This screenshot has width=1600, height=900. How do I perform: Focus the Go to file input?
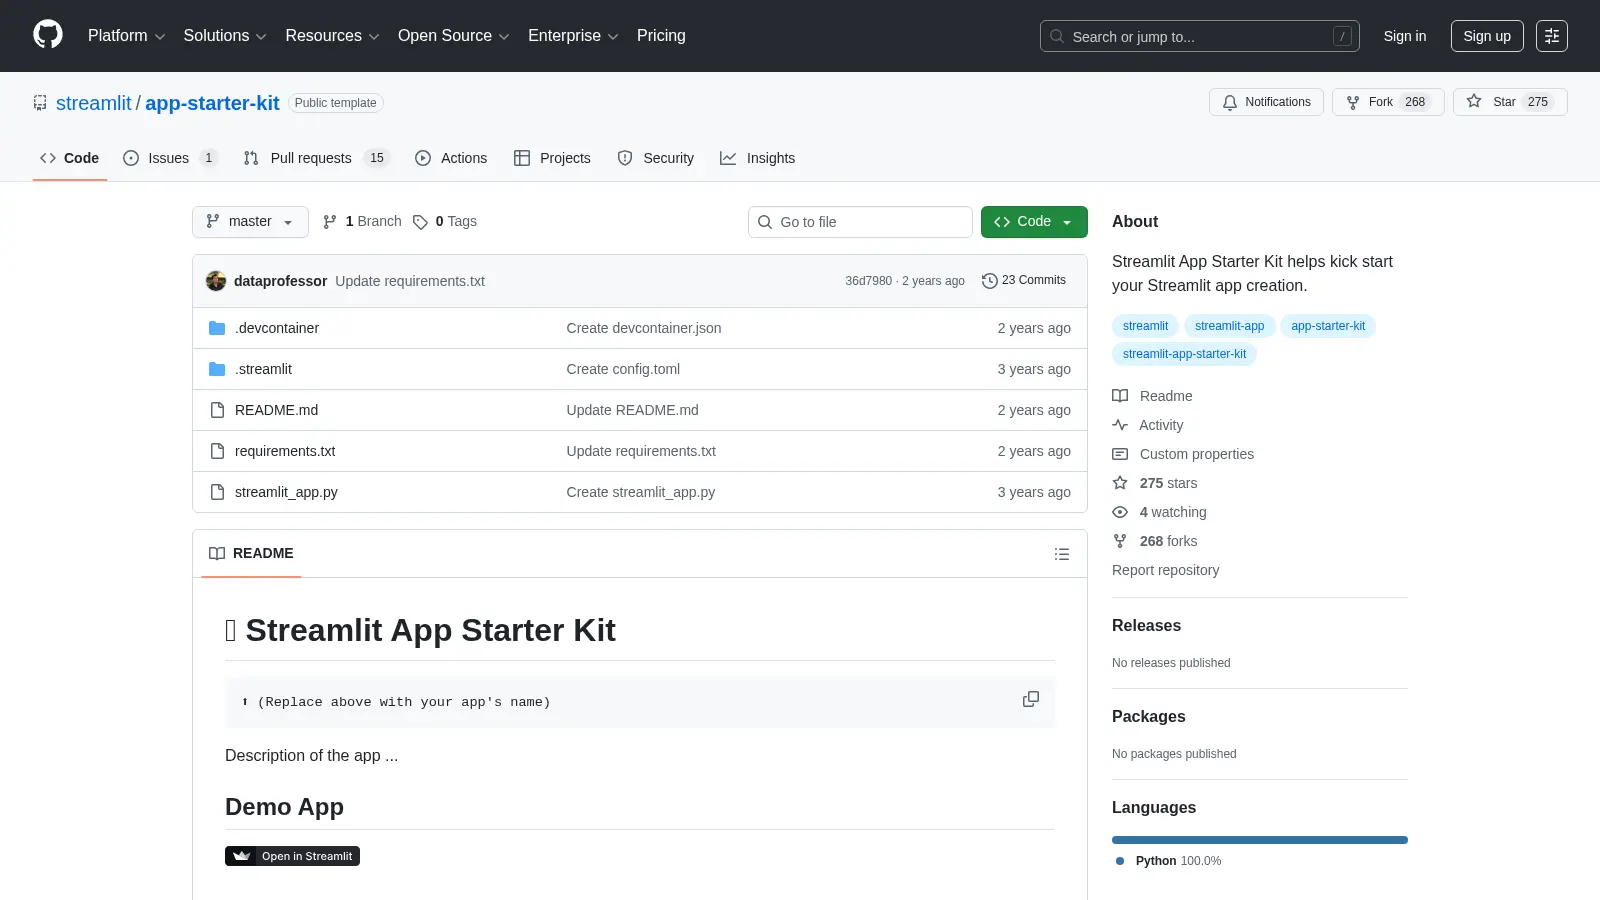(860, 222)
